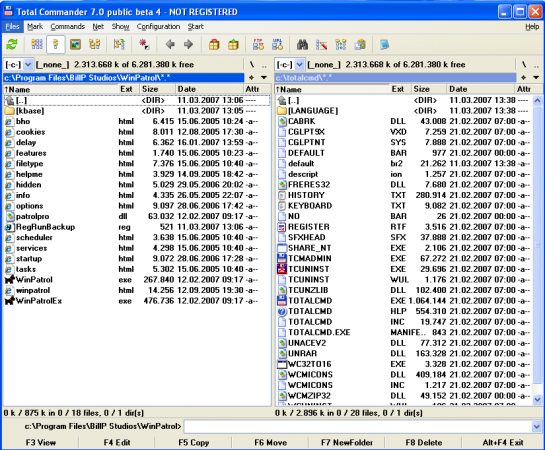The image size is (545, 450).
Task: Click the WinPatrol exe dog icon
Action: [x=9, y=280]
